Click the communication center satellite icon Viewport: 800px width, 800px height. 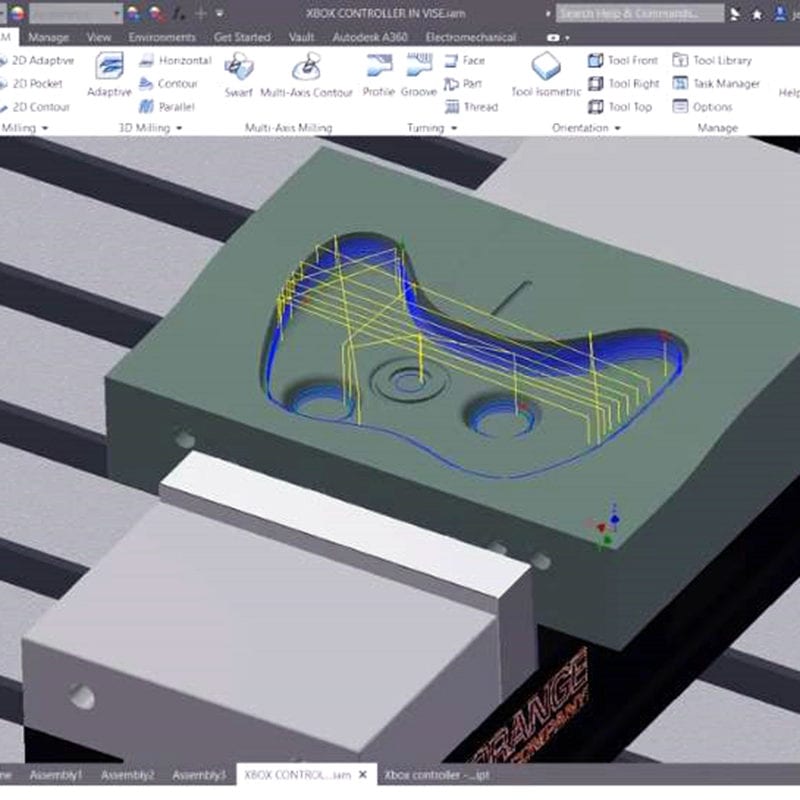(735, 14)
